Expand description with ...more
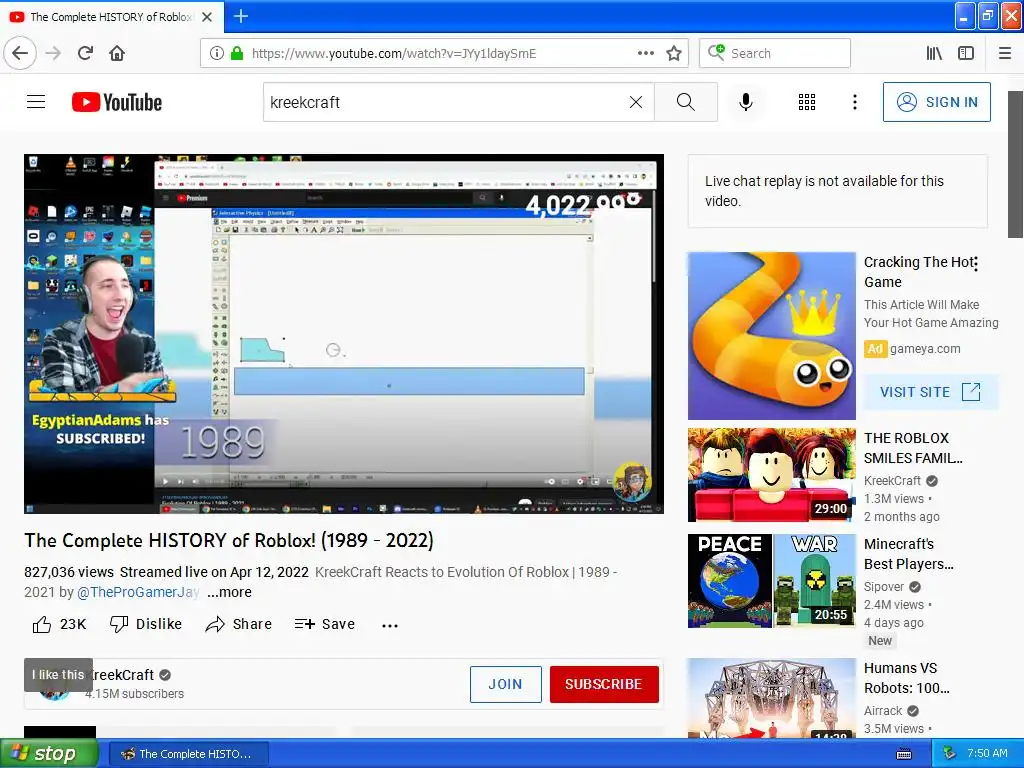 click(x=229, y=592)
